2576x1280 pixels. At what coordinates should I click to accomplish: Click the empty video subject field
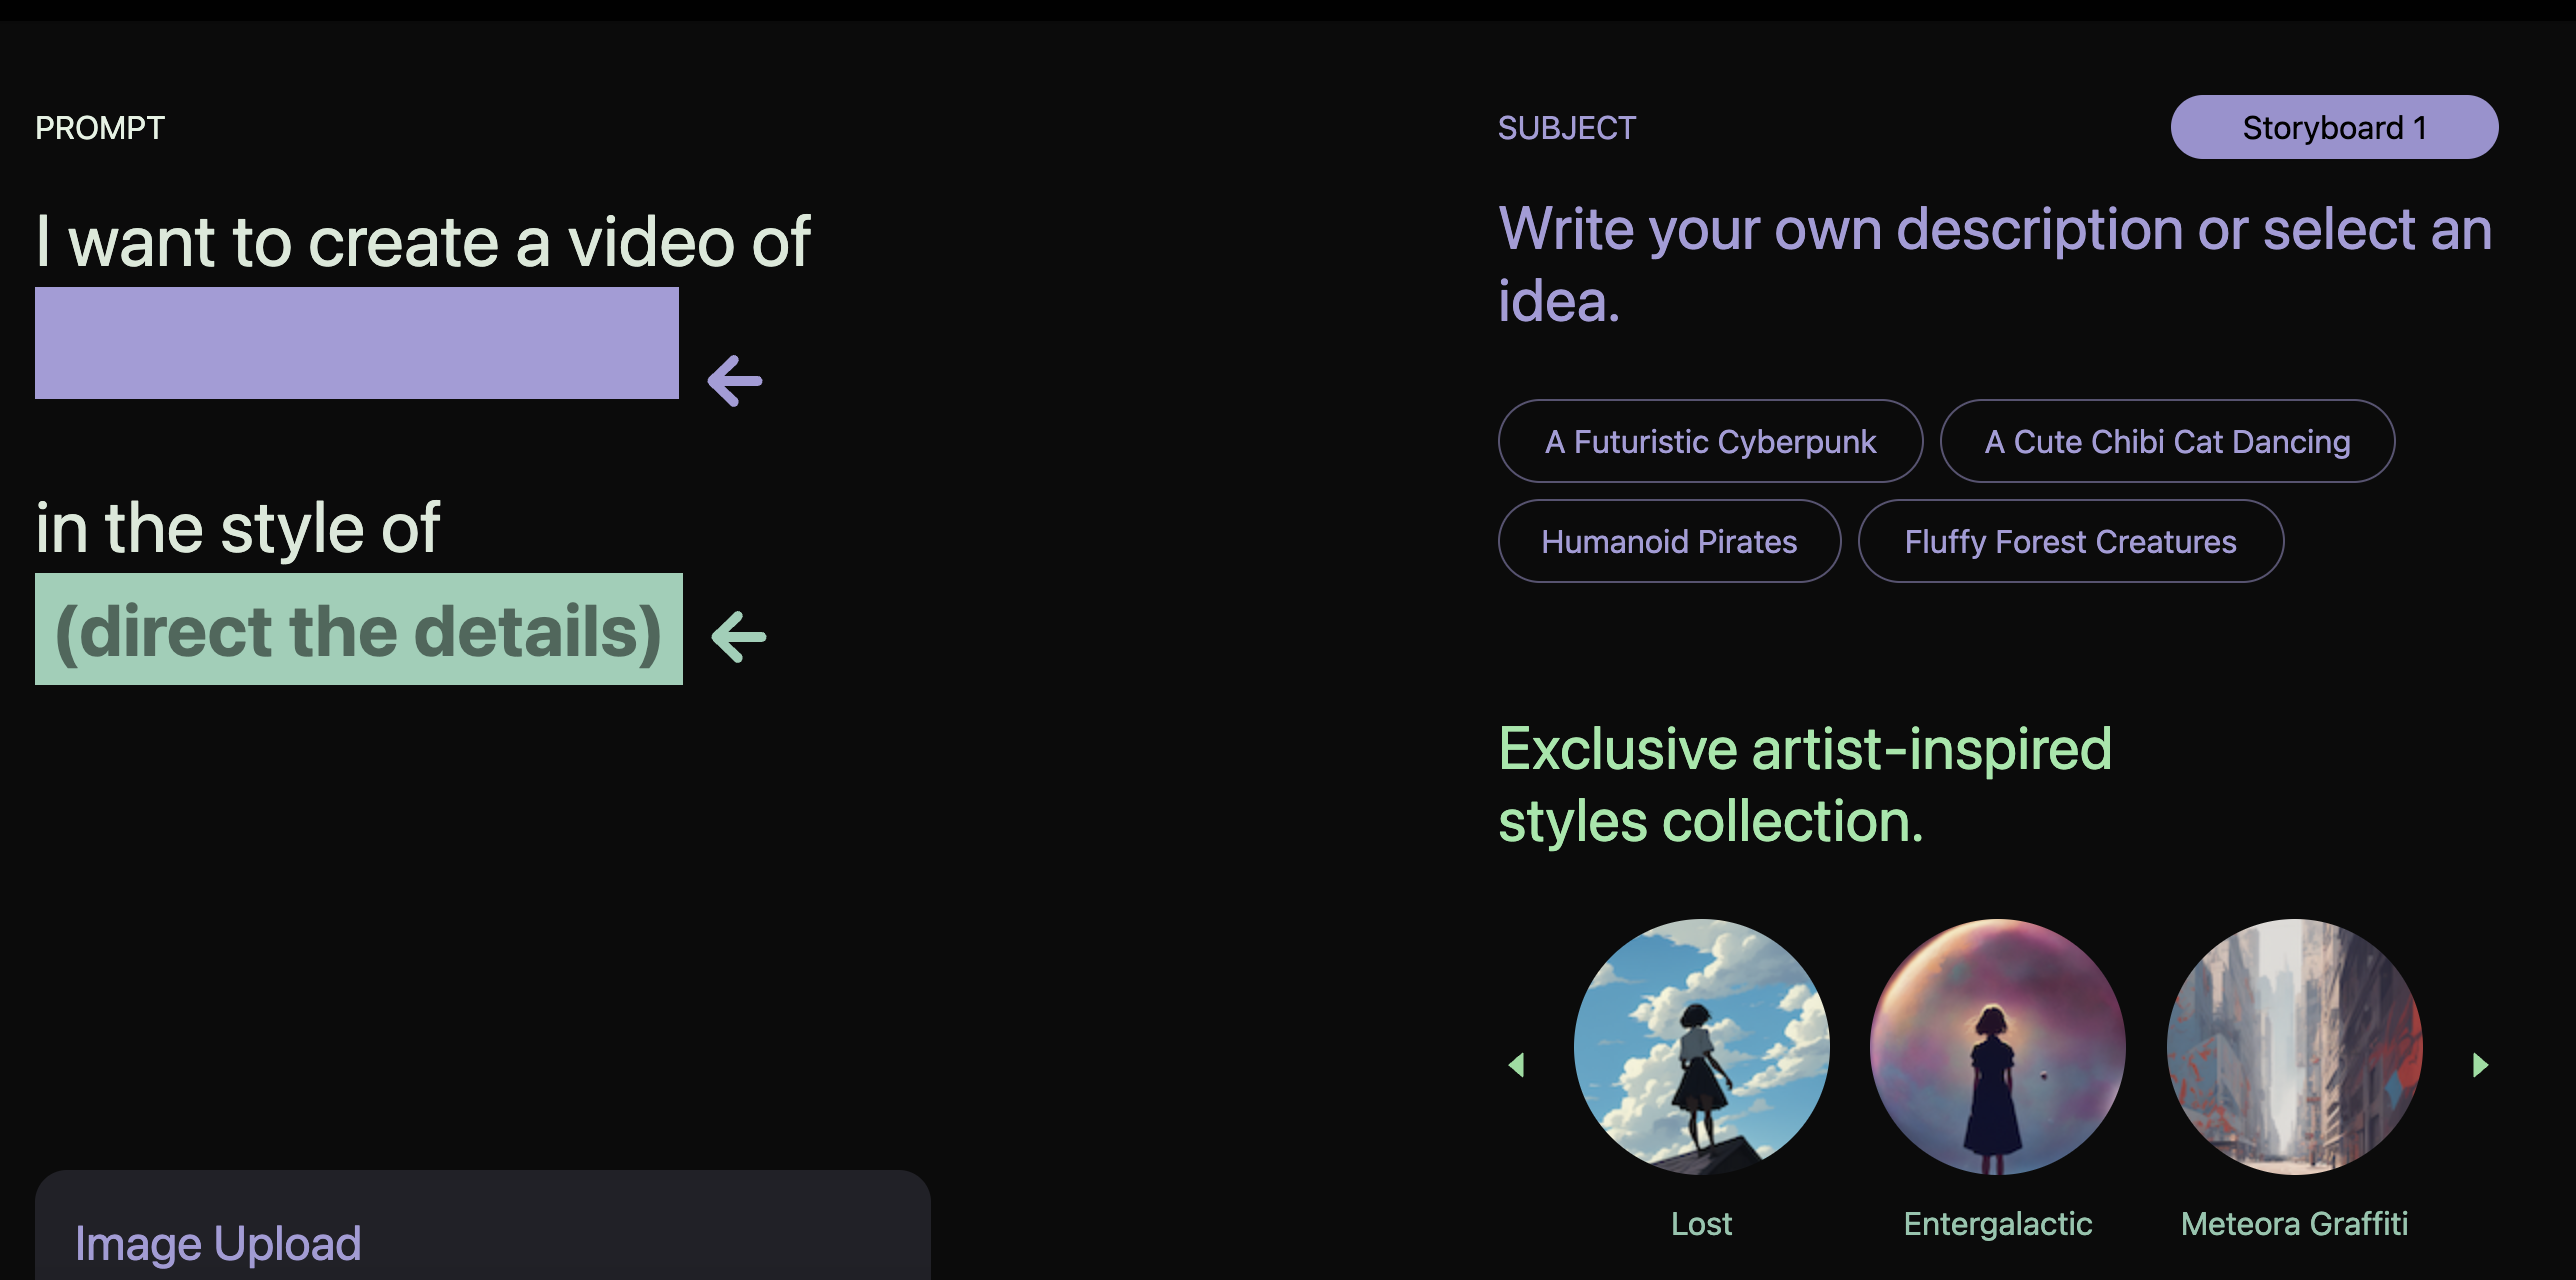point(356,343)
